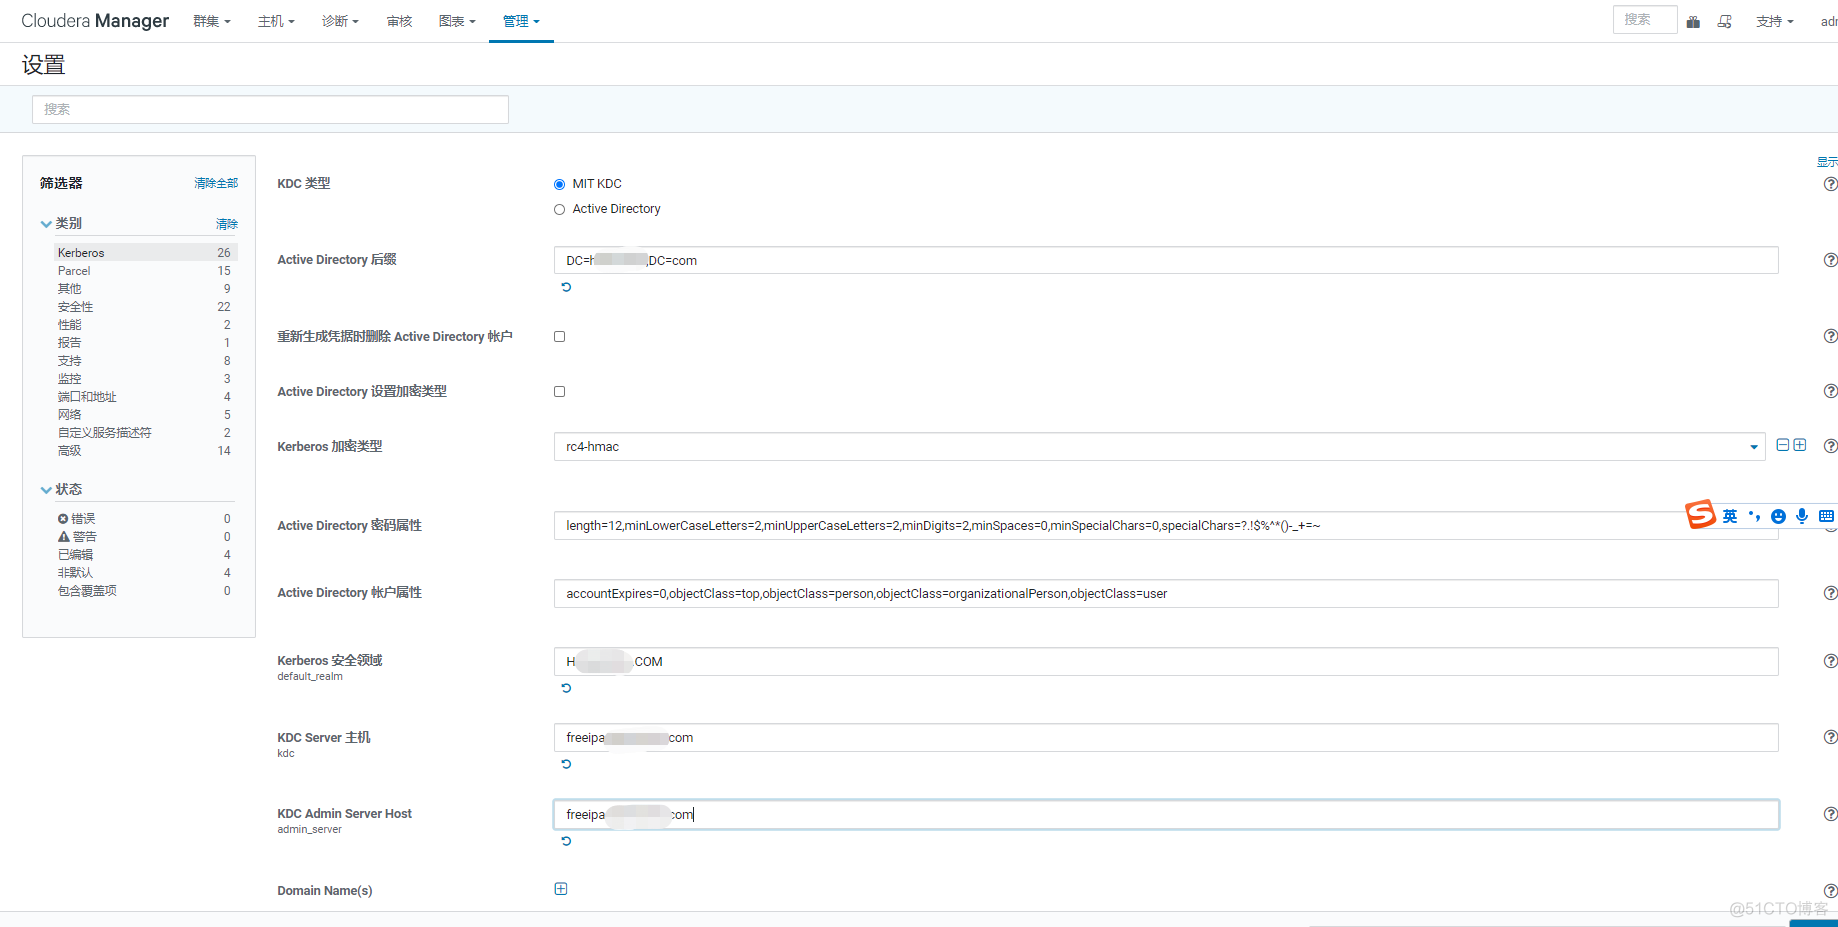Activate Sogou voice input microphone
This screenshot has width=1838, height=927.
1802,516
